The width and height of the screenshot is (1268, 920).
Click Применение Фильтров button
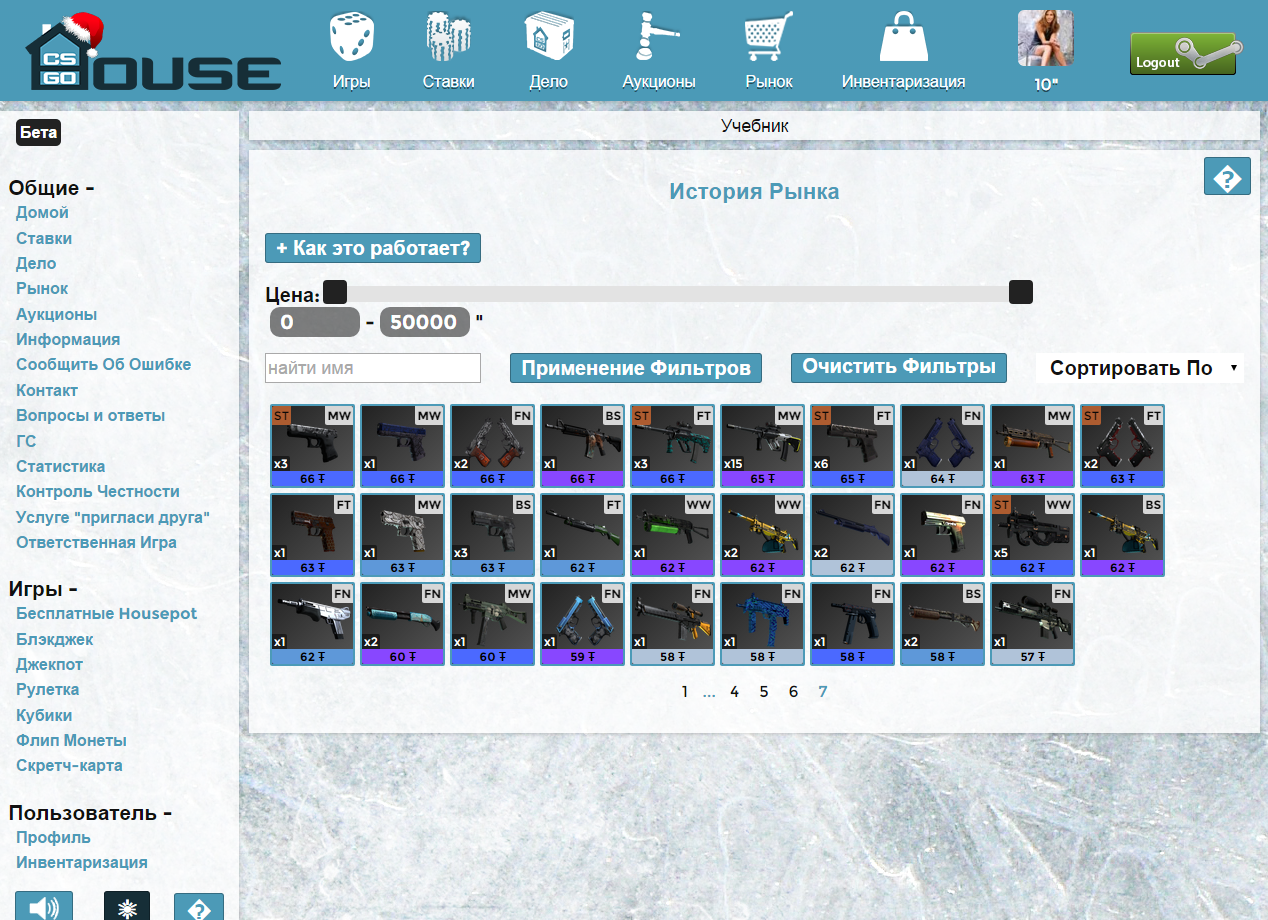[x=636, y=368]
